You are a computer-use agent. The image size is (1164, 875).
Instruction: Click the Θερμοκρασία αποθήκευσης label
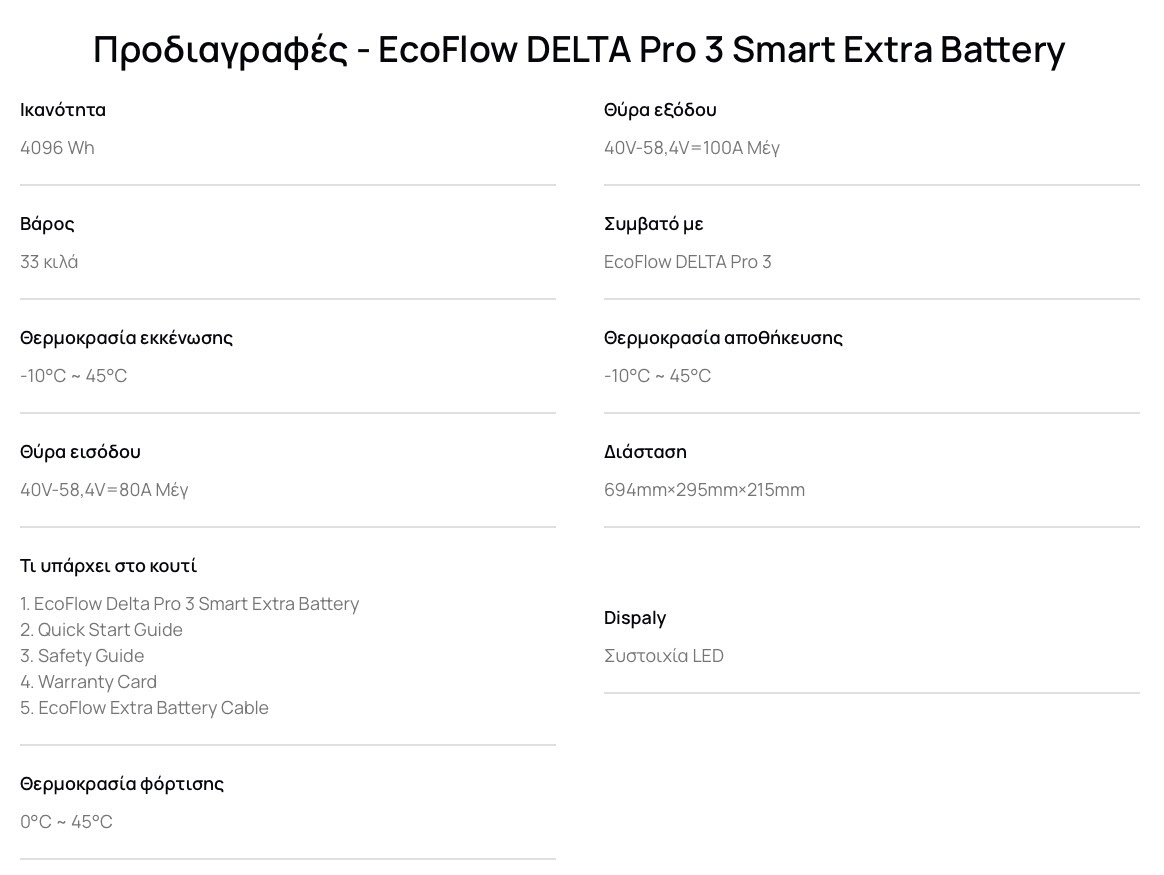point(723,338)
